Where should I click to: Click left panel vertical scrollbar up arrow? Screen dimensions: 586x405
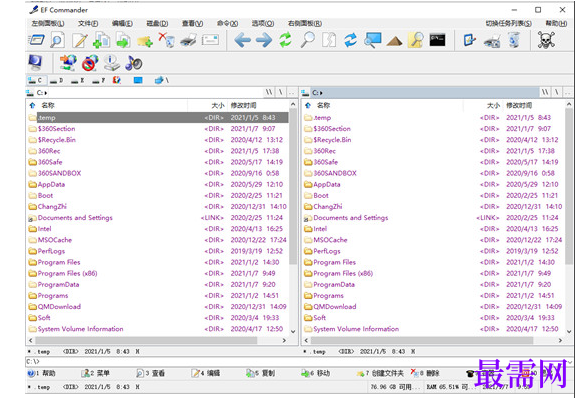(293, 105)
